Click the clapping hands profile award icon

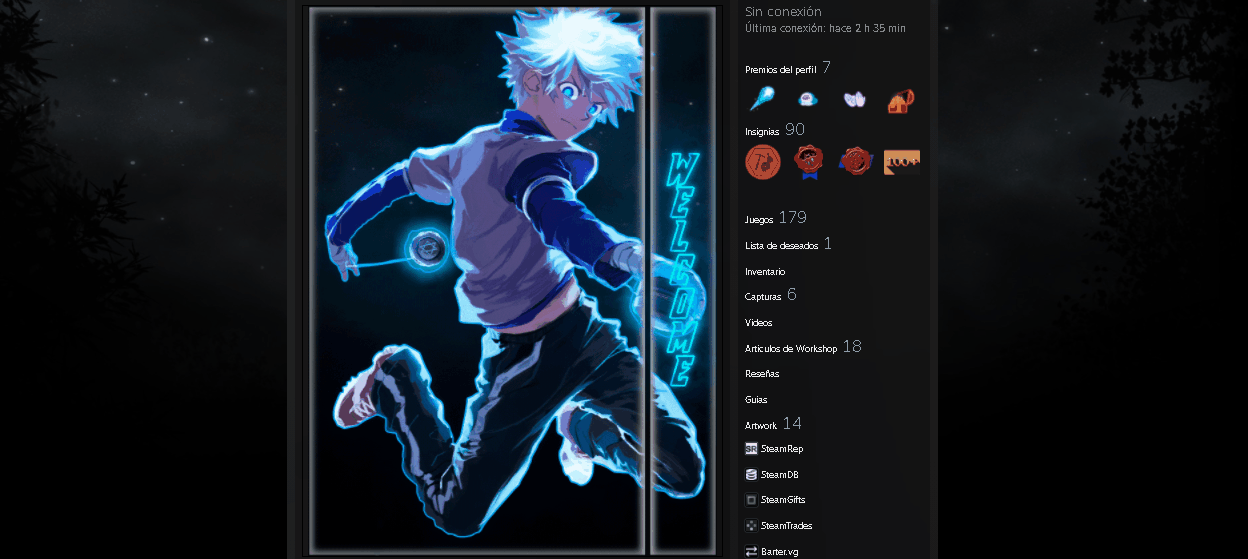[854, 99]
